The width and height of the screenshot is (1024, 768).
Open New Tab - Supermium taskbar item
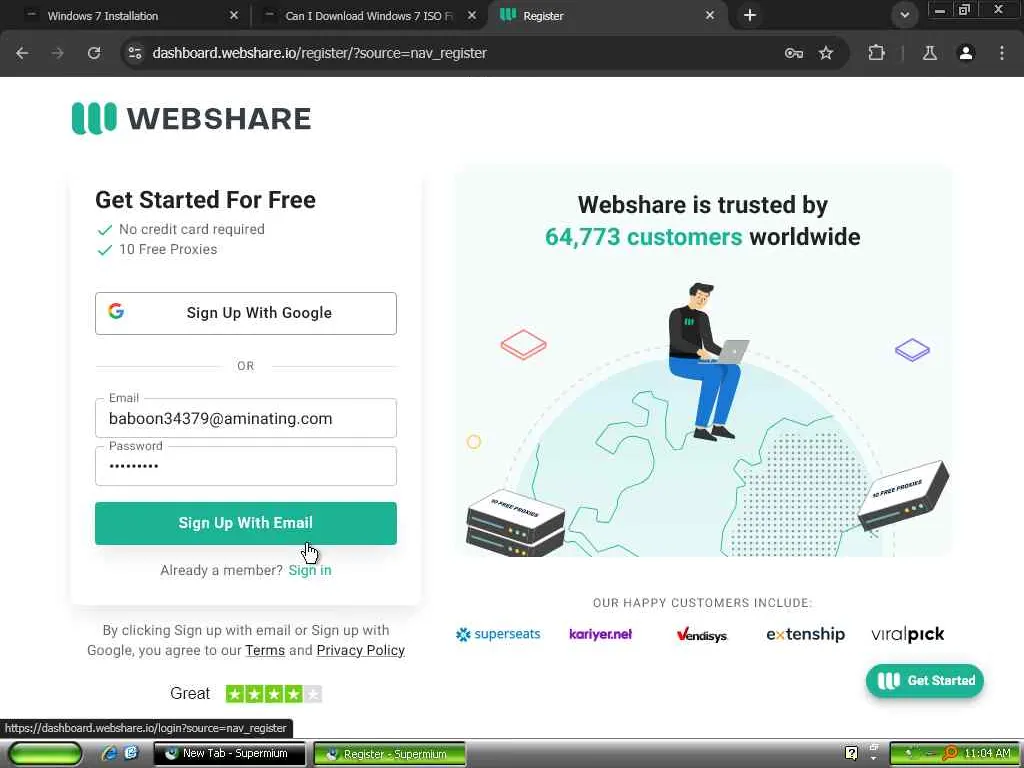[229, 753]
